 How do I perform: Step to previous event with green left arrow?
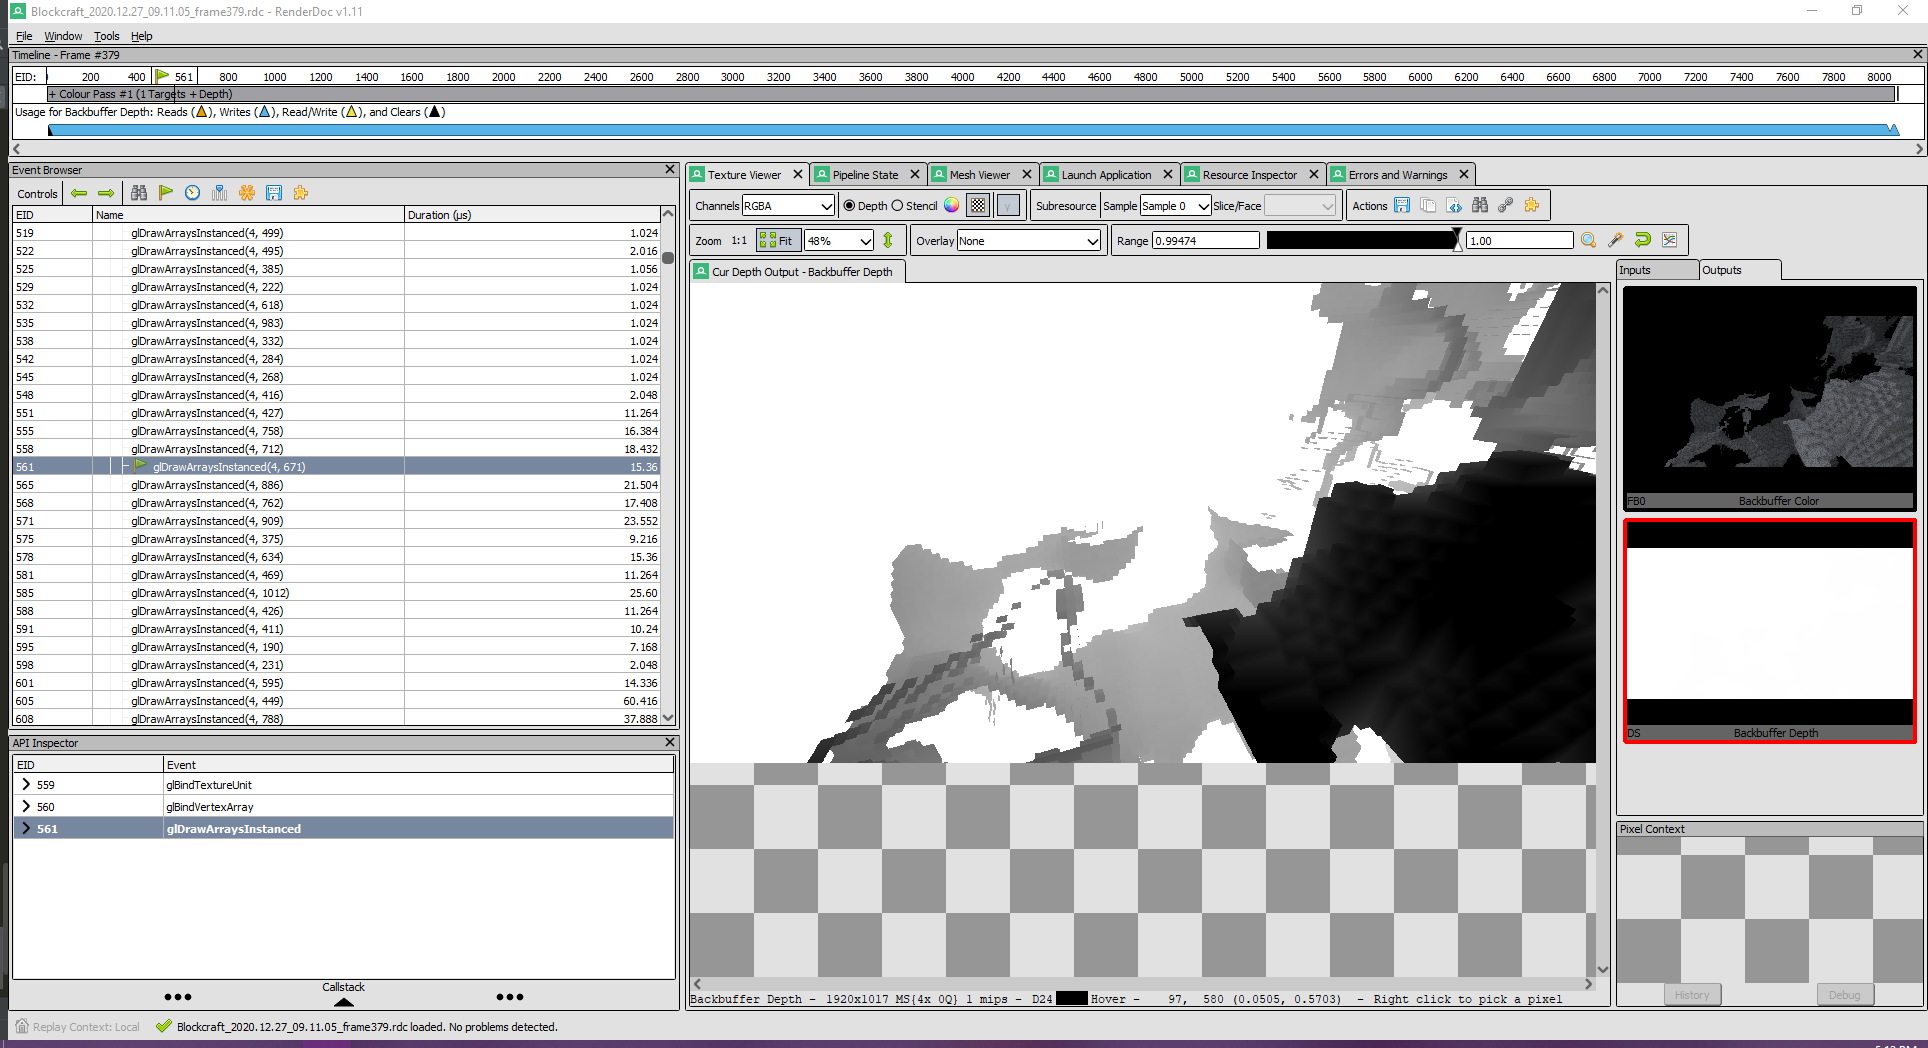click(79, 193)
